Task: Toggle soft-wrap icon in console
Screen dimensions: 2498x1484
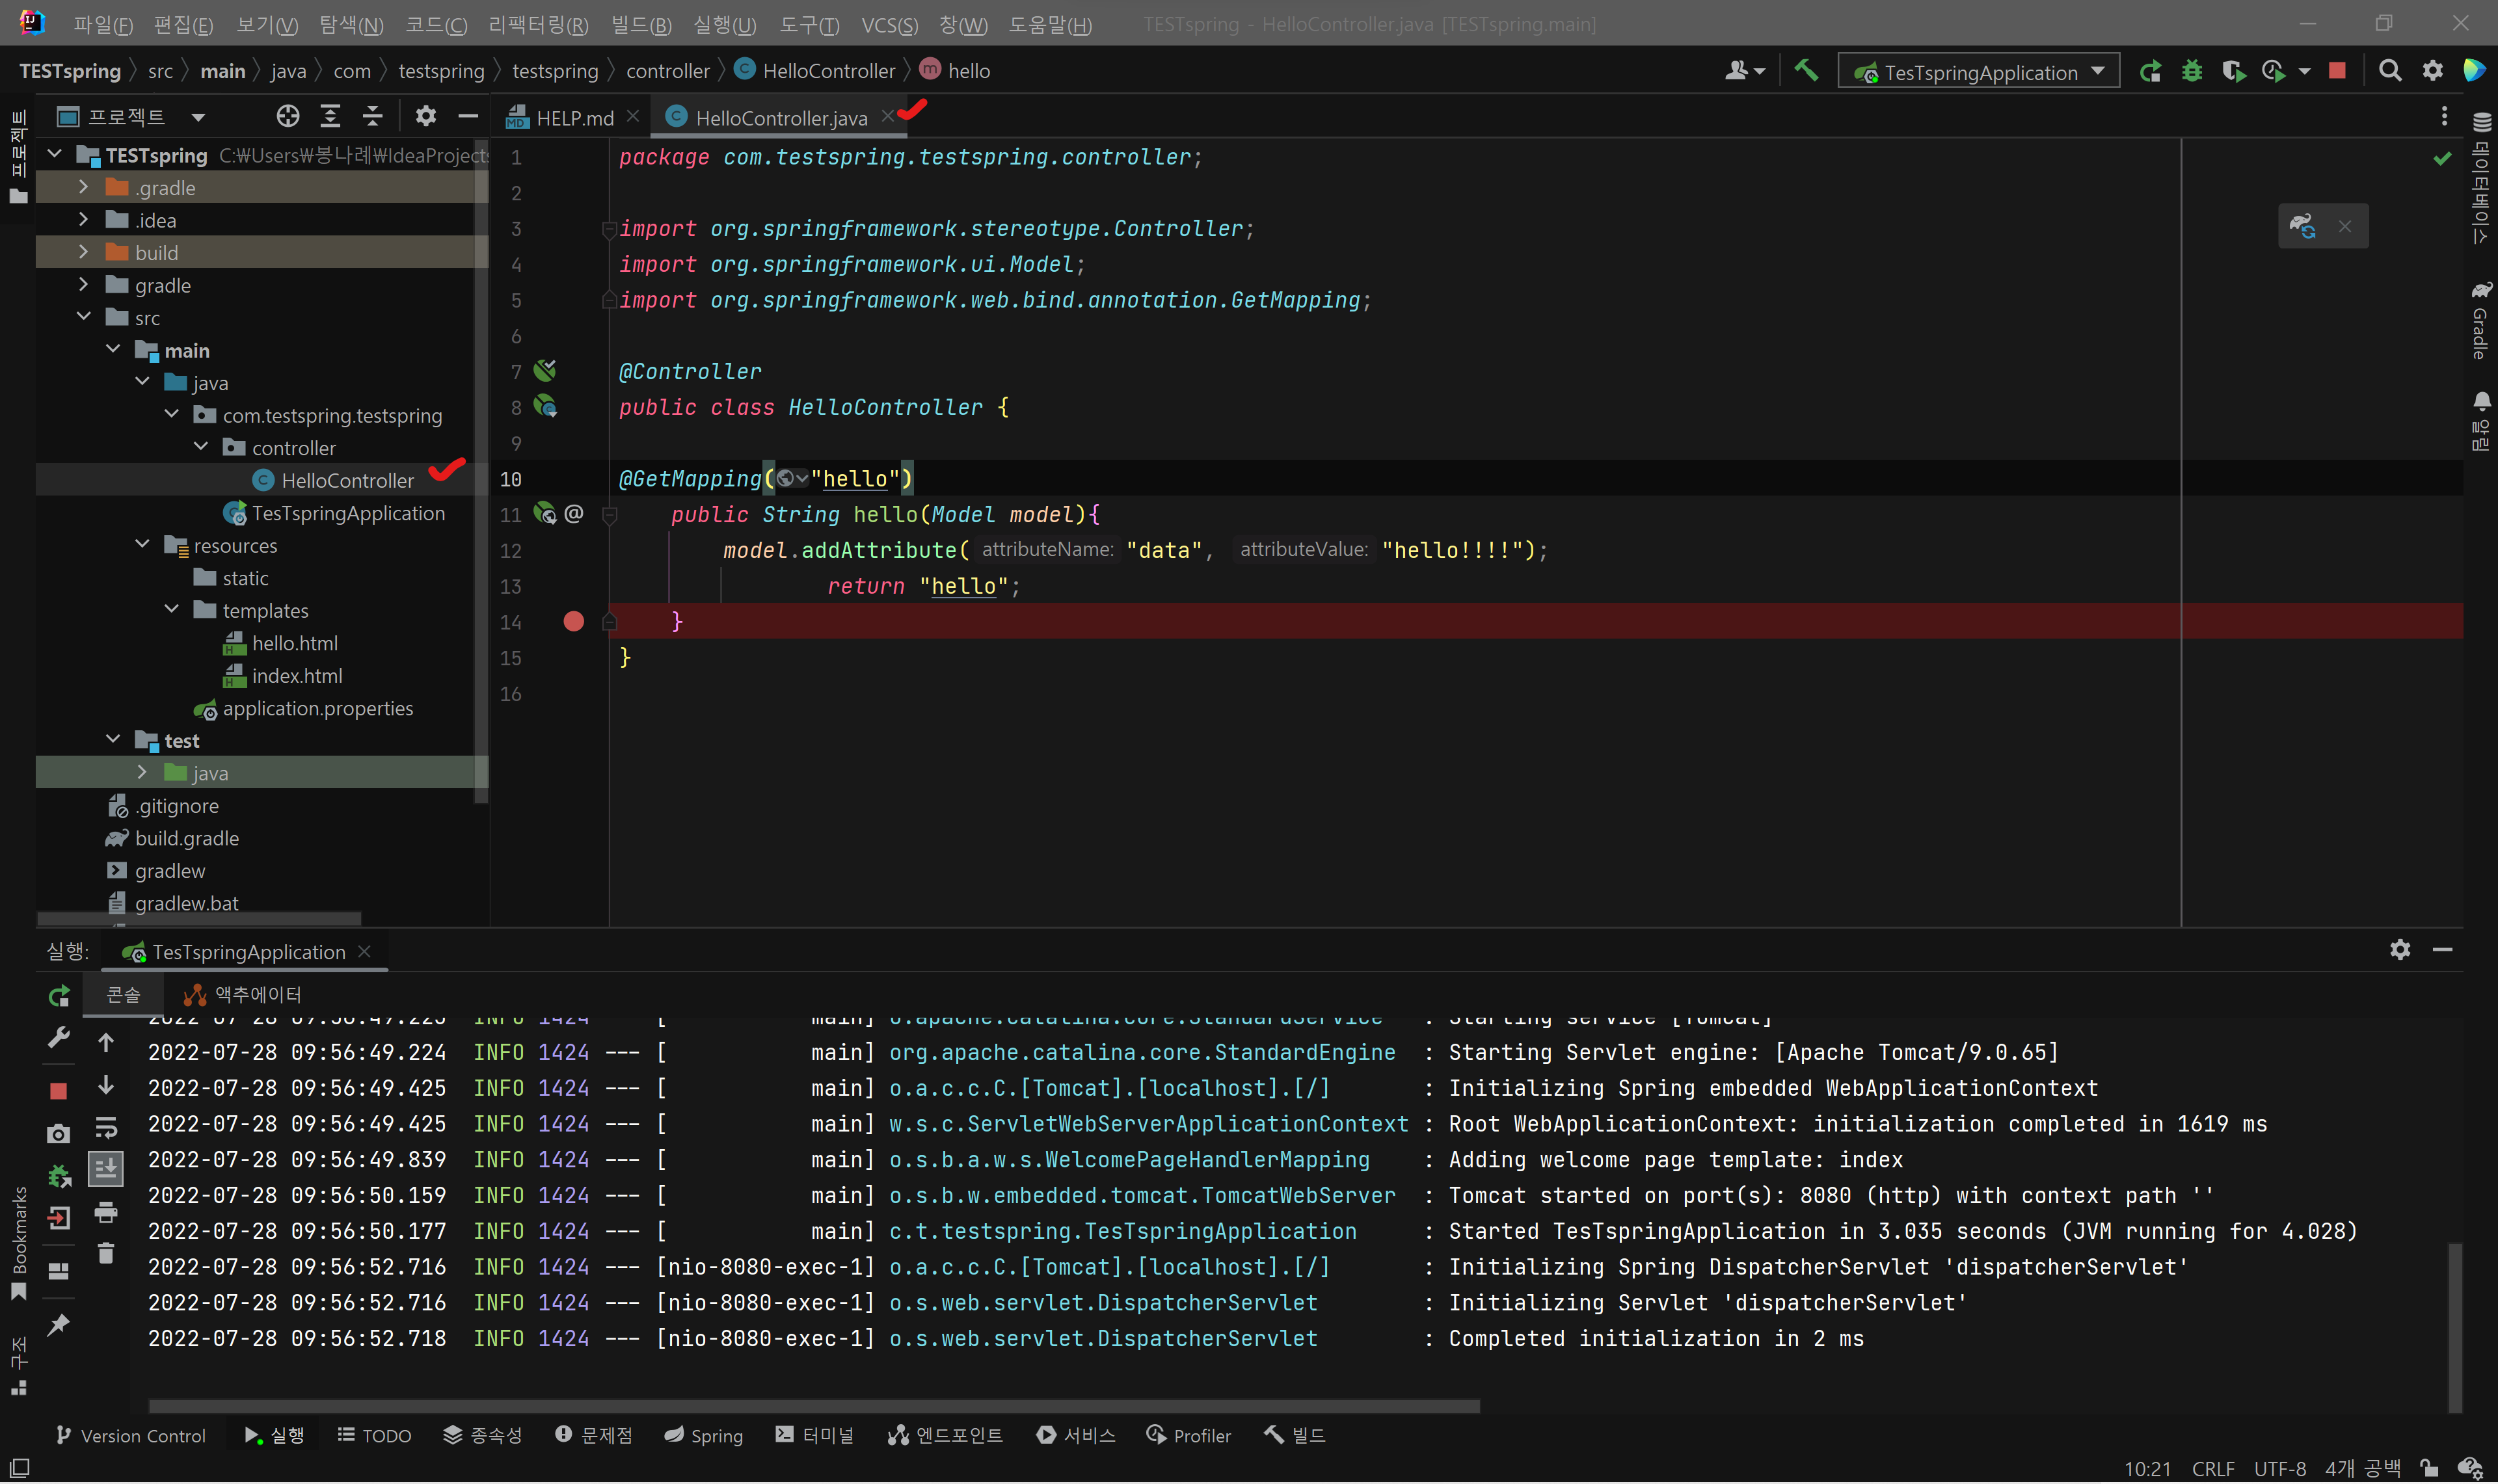Action: coord(106,1128)
